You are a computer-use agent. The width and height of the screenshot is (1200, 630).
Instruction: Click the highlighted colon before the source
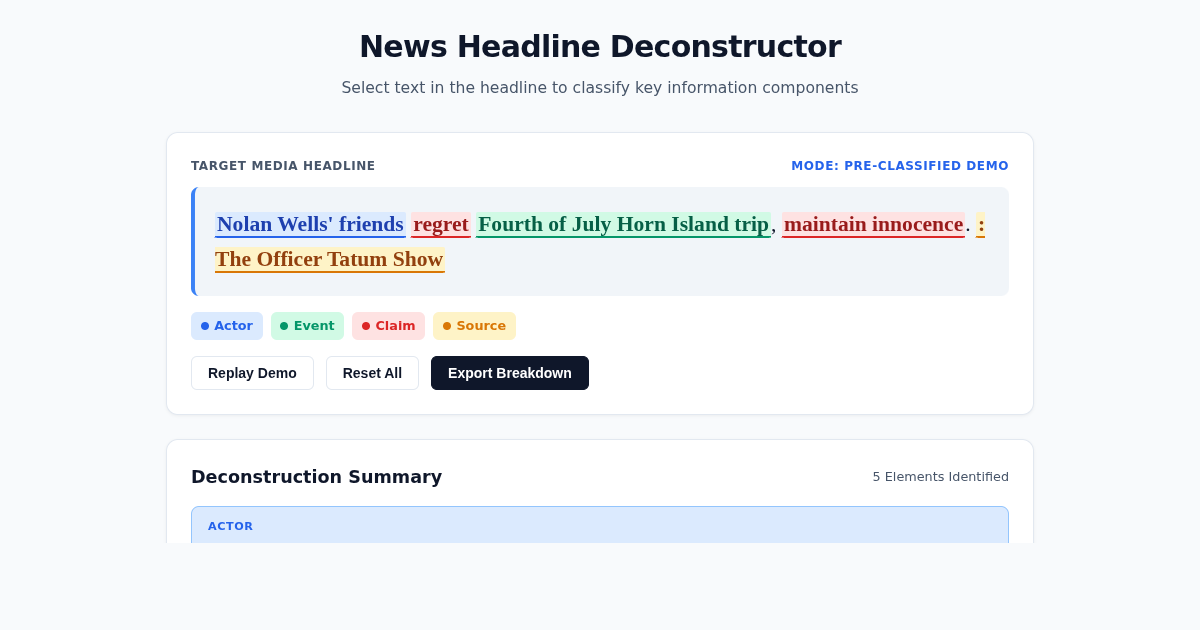(981, 224)
